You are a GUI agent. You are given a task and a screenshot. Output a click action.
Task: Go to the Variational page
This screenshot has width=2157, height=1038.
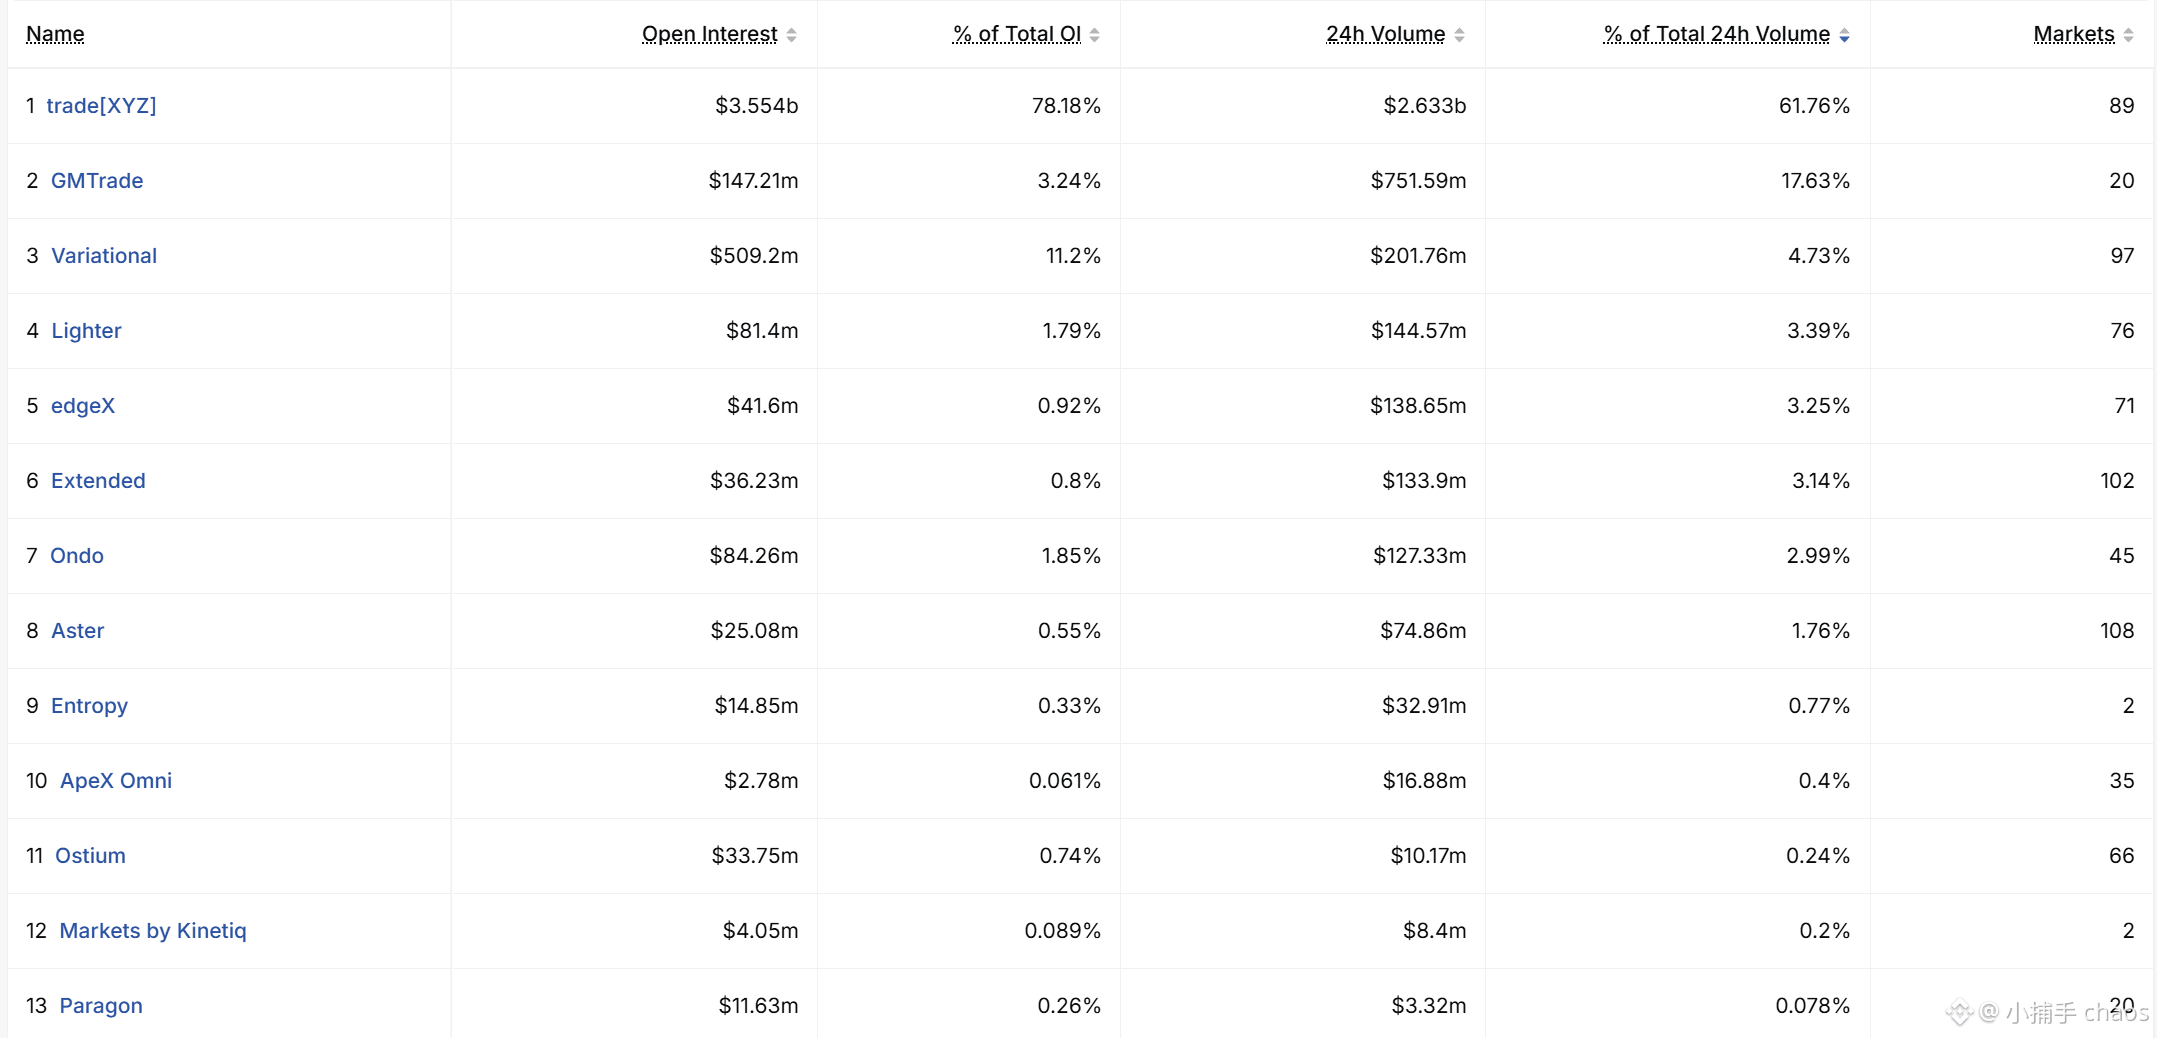104,255
